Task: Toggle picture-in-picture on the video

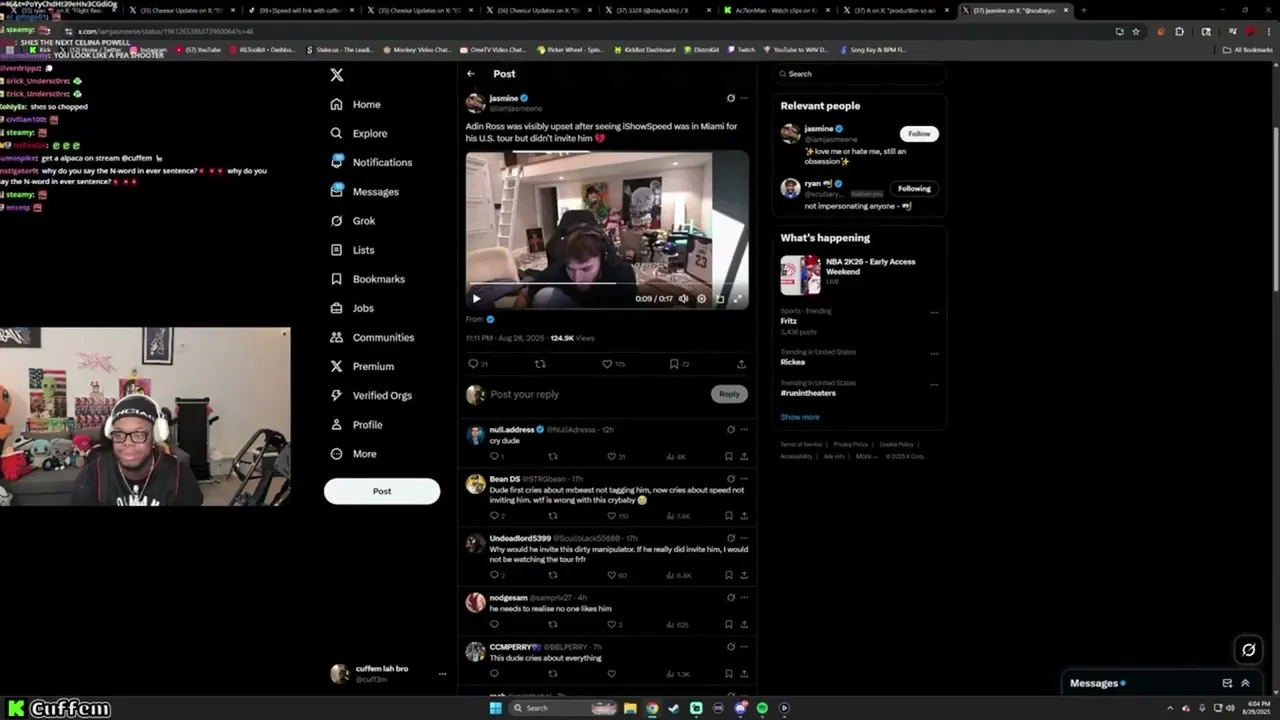Action: click(720, 298)
